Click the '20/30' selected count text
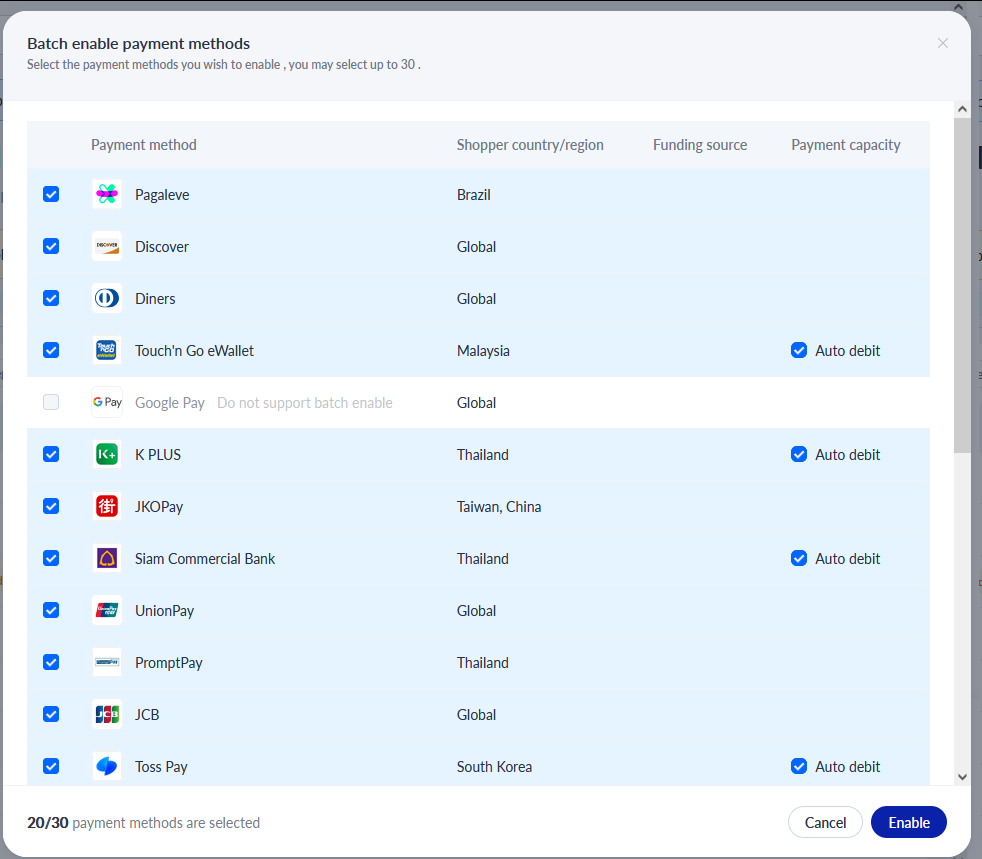982x859 pixels. pos(48,823)
